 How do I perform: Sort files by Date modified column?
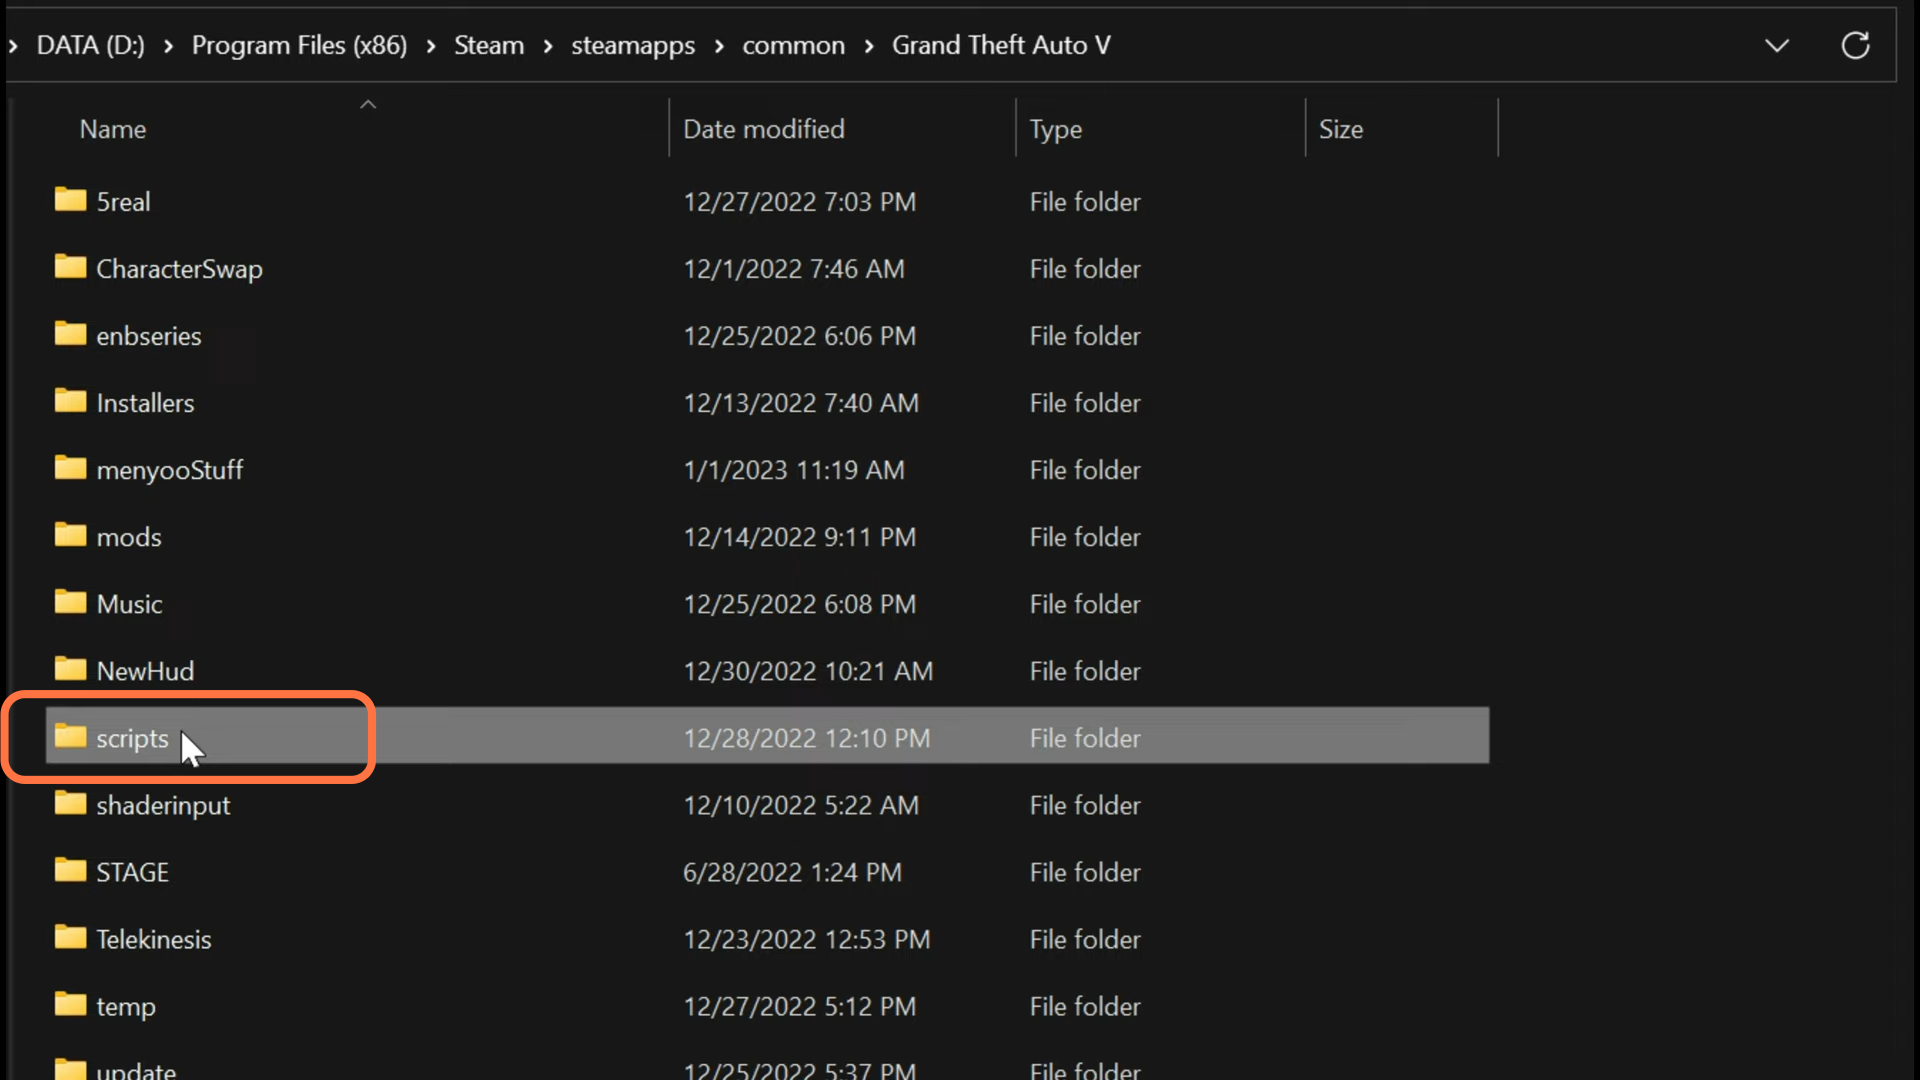[x=764, y=129]
